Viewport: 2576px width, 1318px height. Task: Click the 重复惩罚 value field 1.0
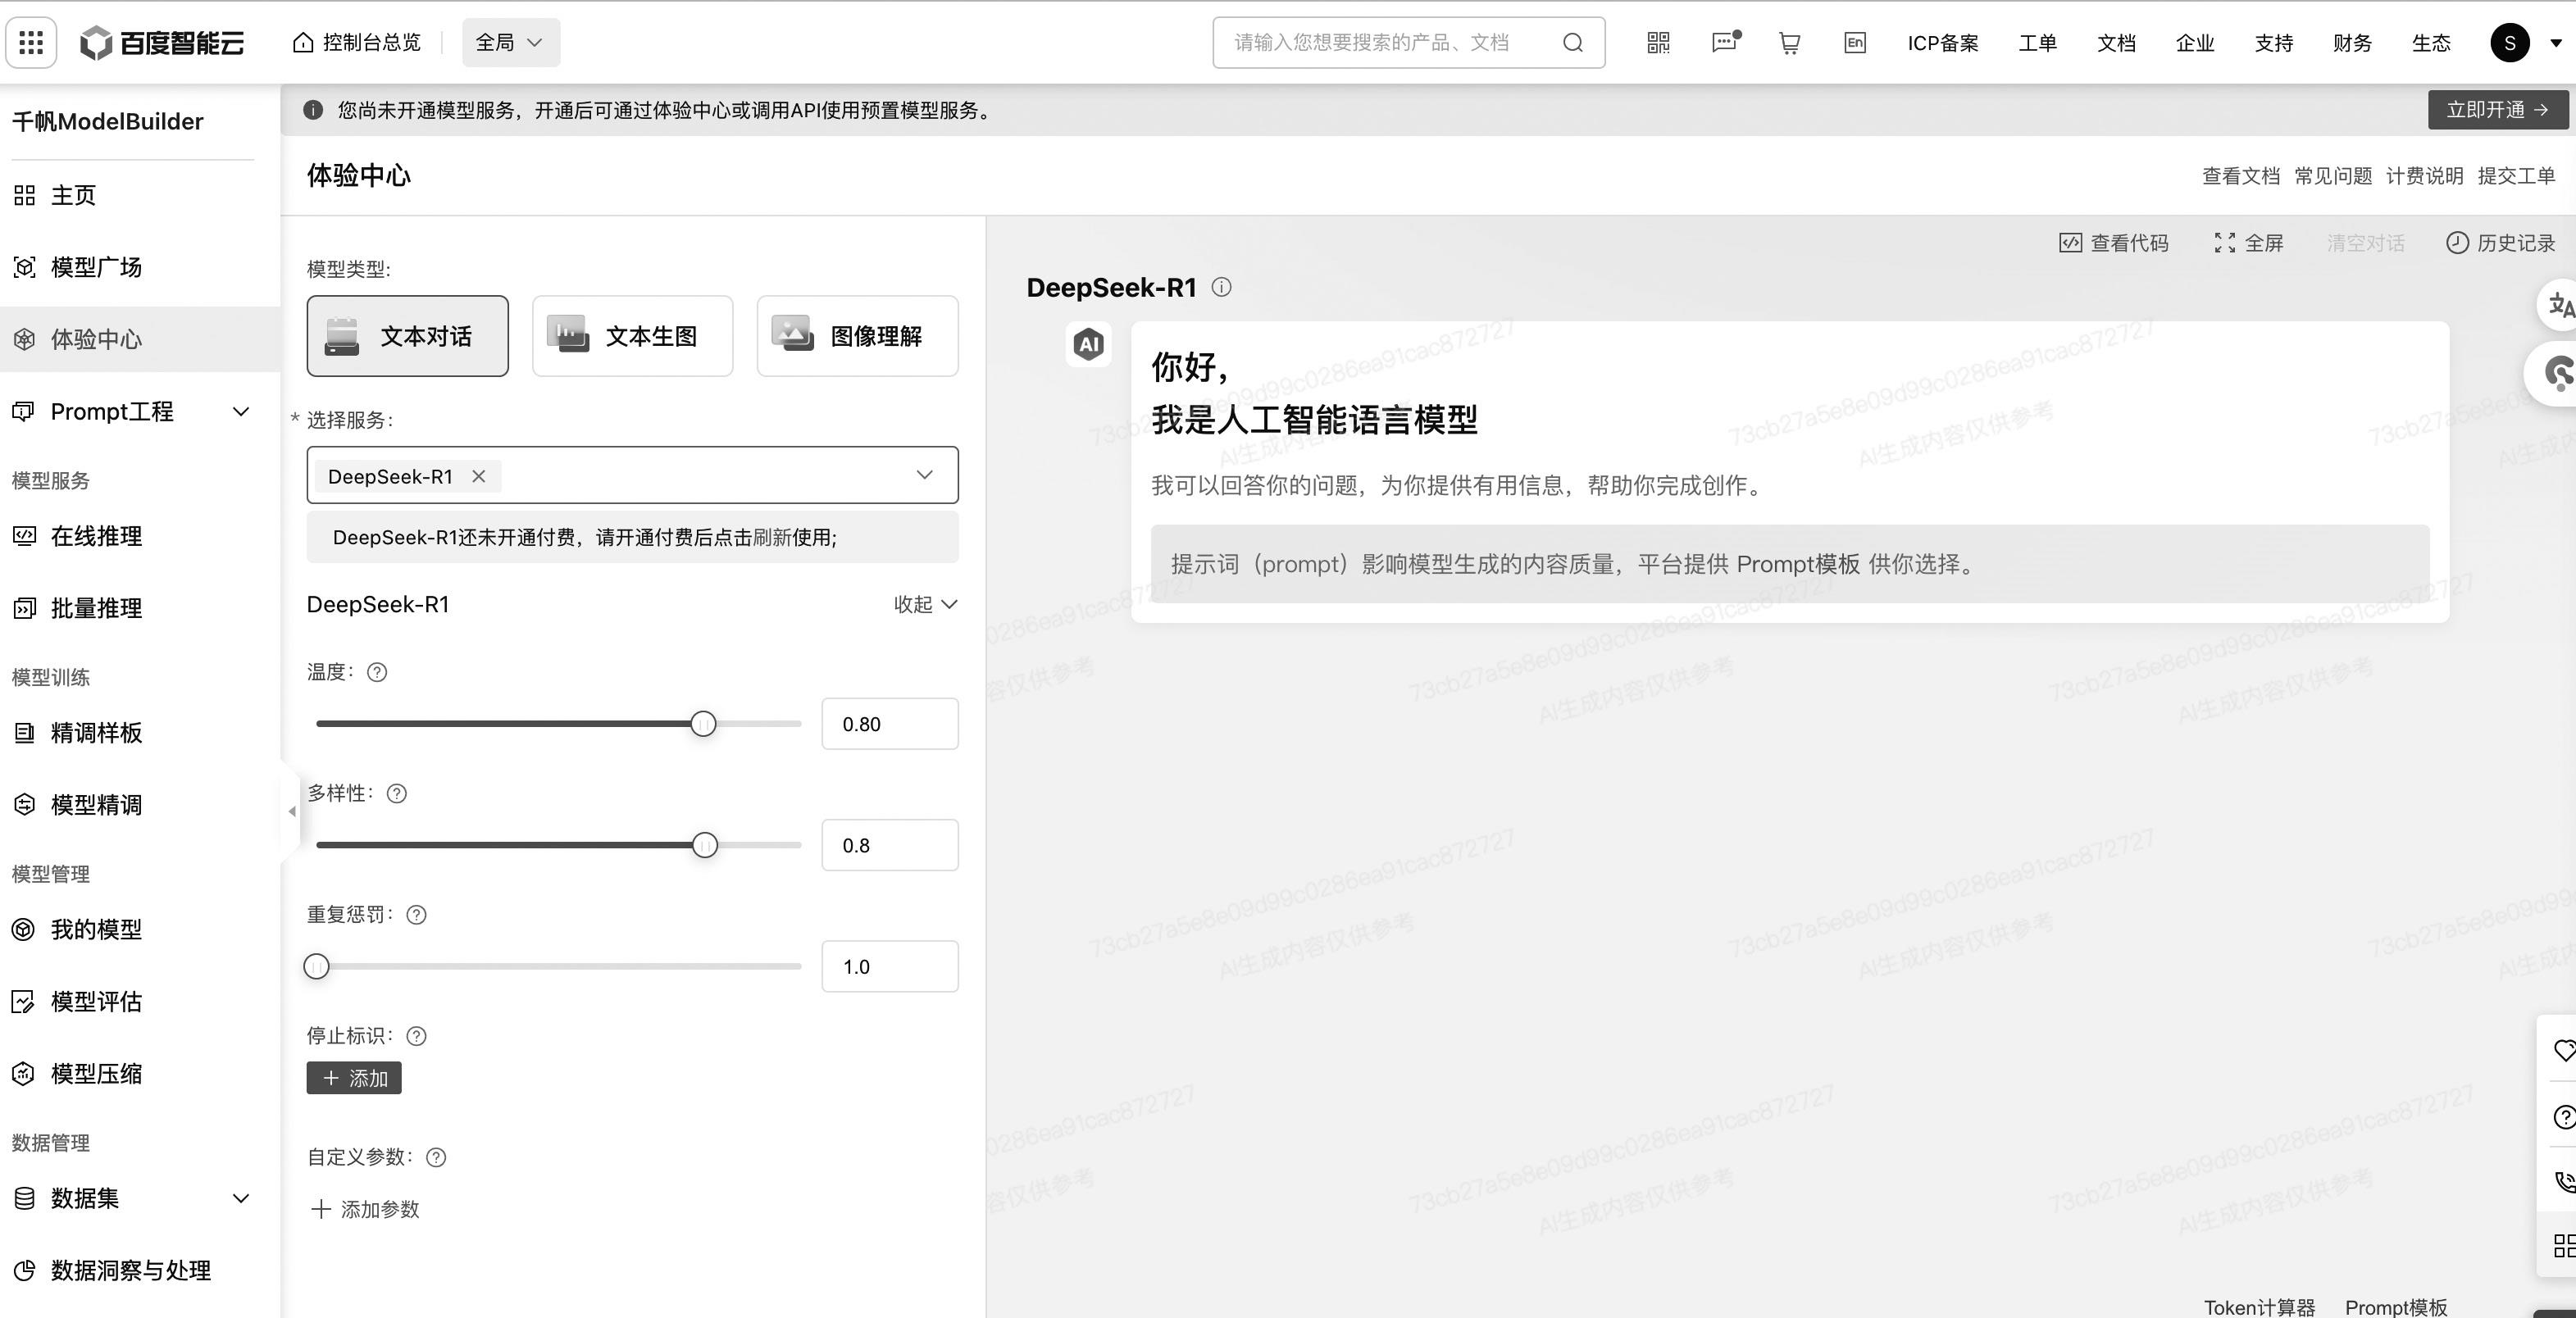(x=890, y=966)
